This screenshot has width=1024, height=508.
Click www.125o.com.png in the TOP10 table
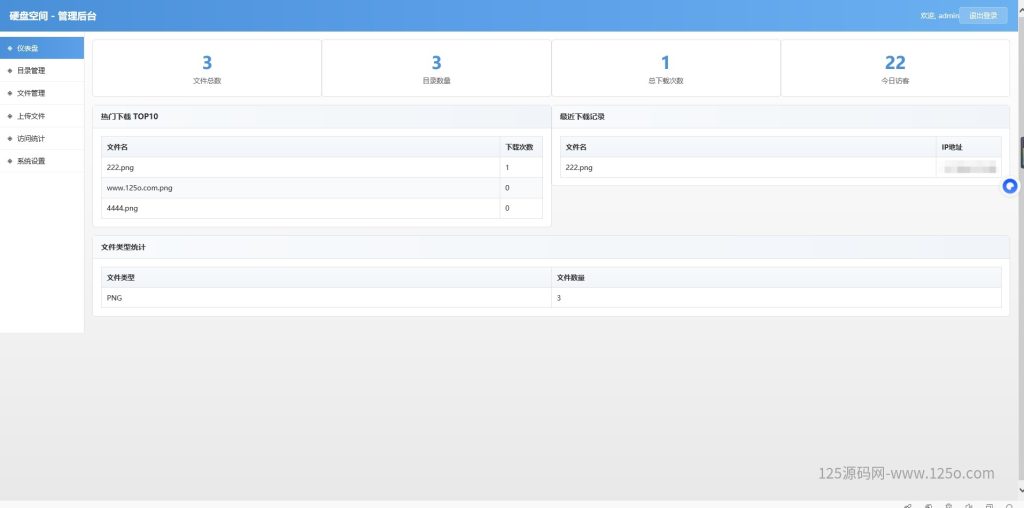[140, 188]
